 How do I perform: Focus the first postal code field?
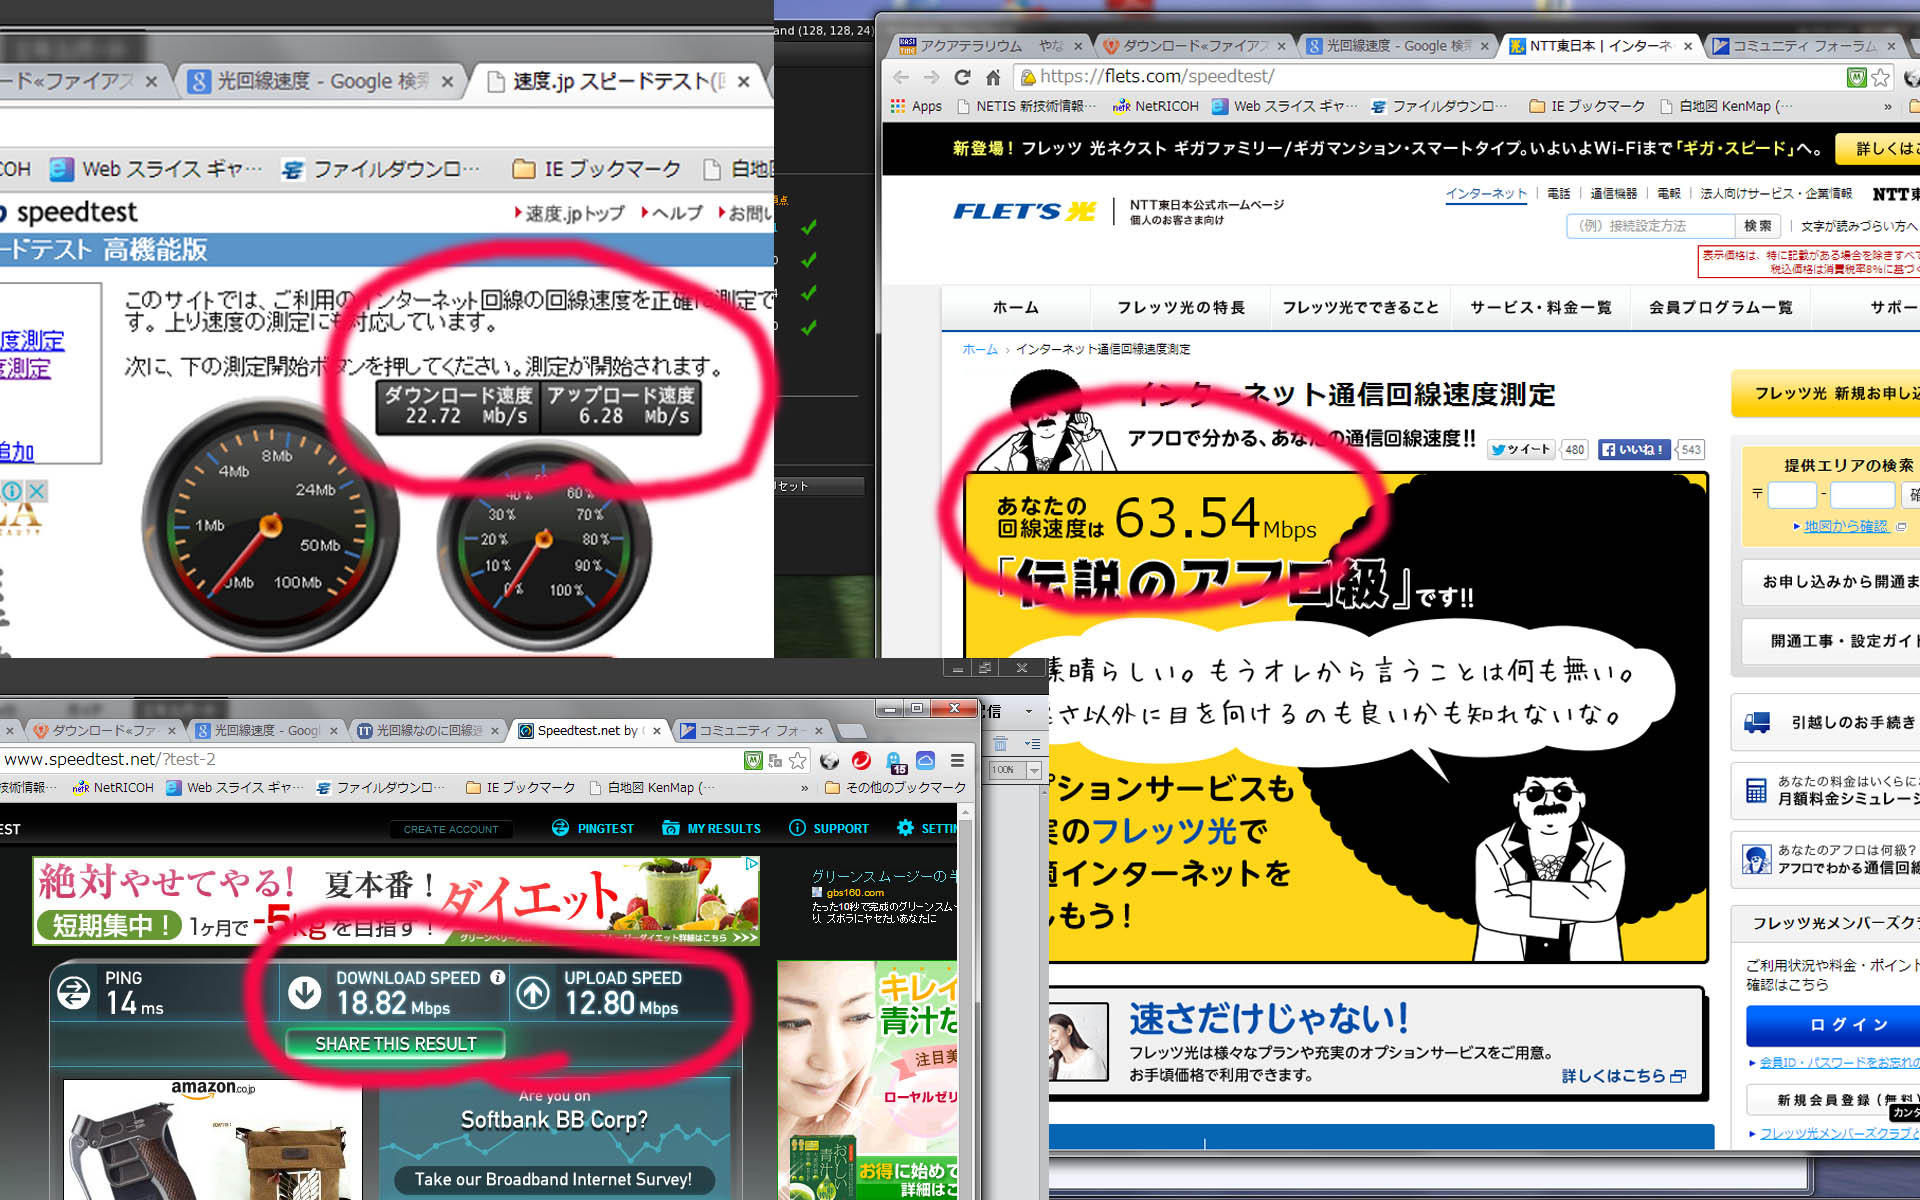(x=1792, y=495)
